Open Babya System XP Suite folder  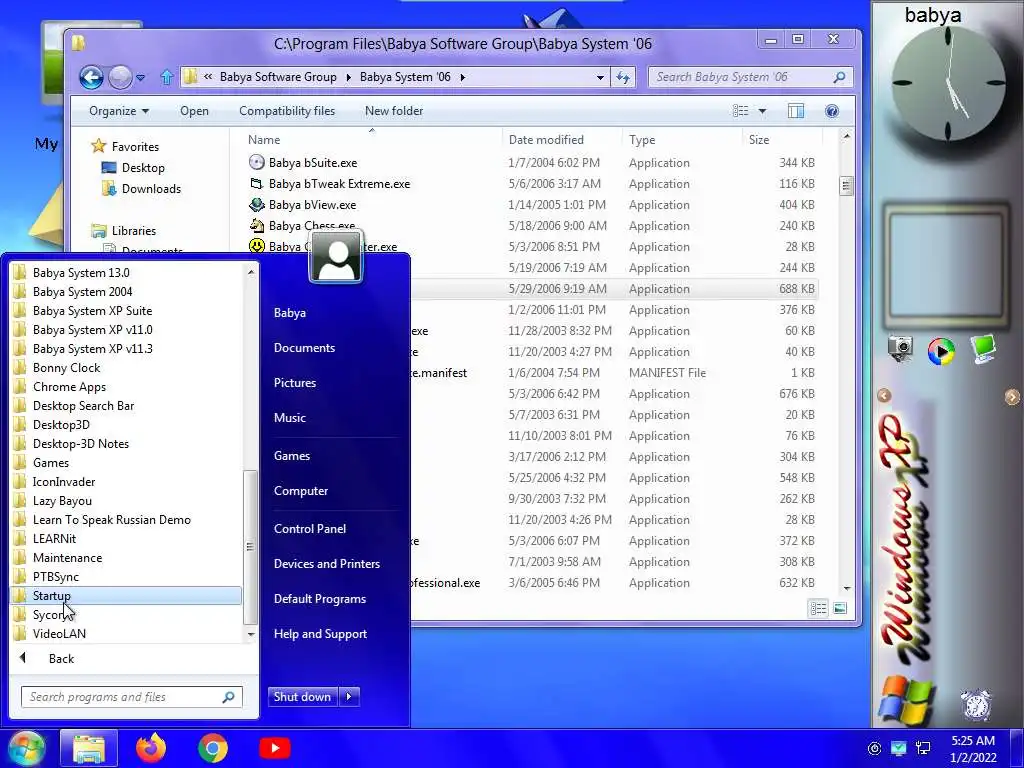coord(125,311)
